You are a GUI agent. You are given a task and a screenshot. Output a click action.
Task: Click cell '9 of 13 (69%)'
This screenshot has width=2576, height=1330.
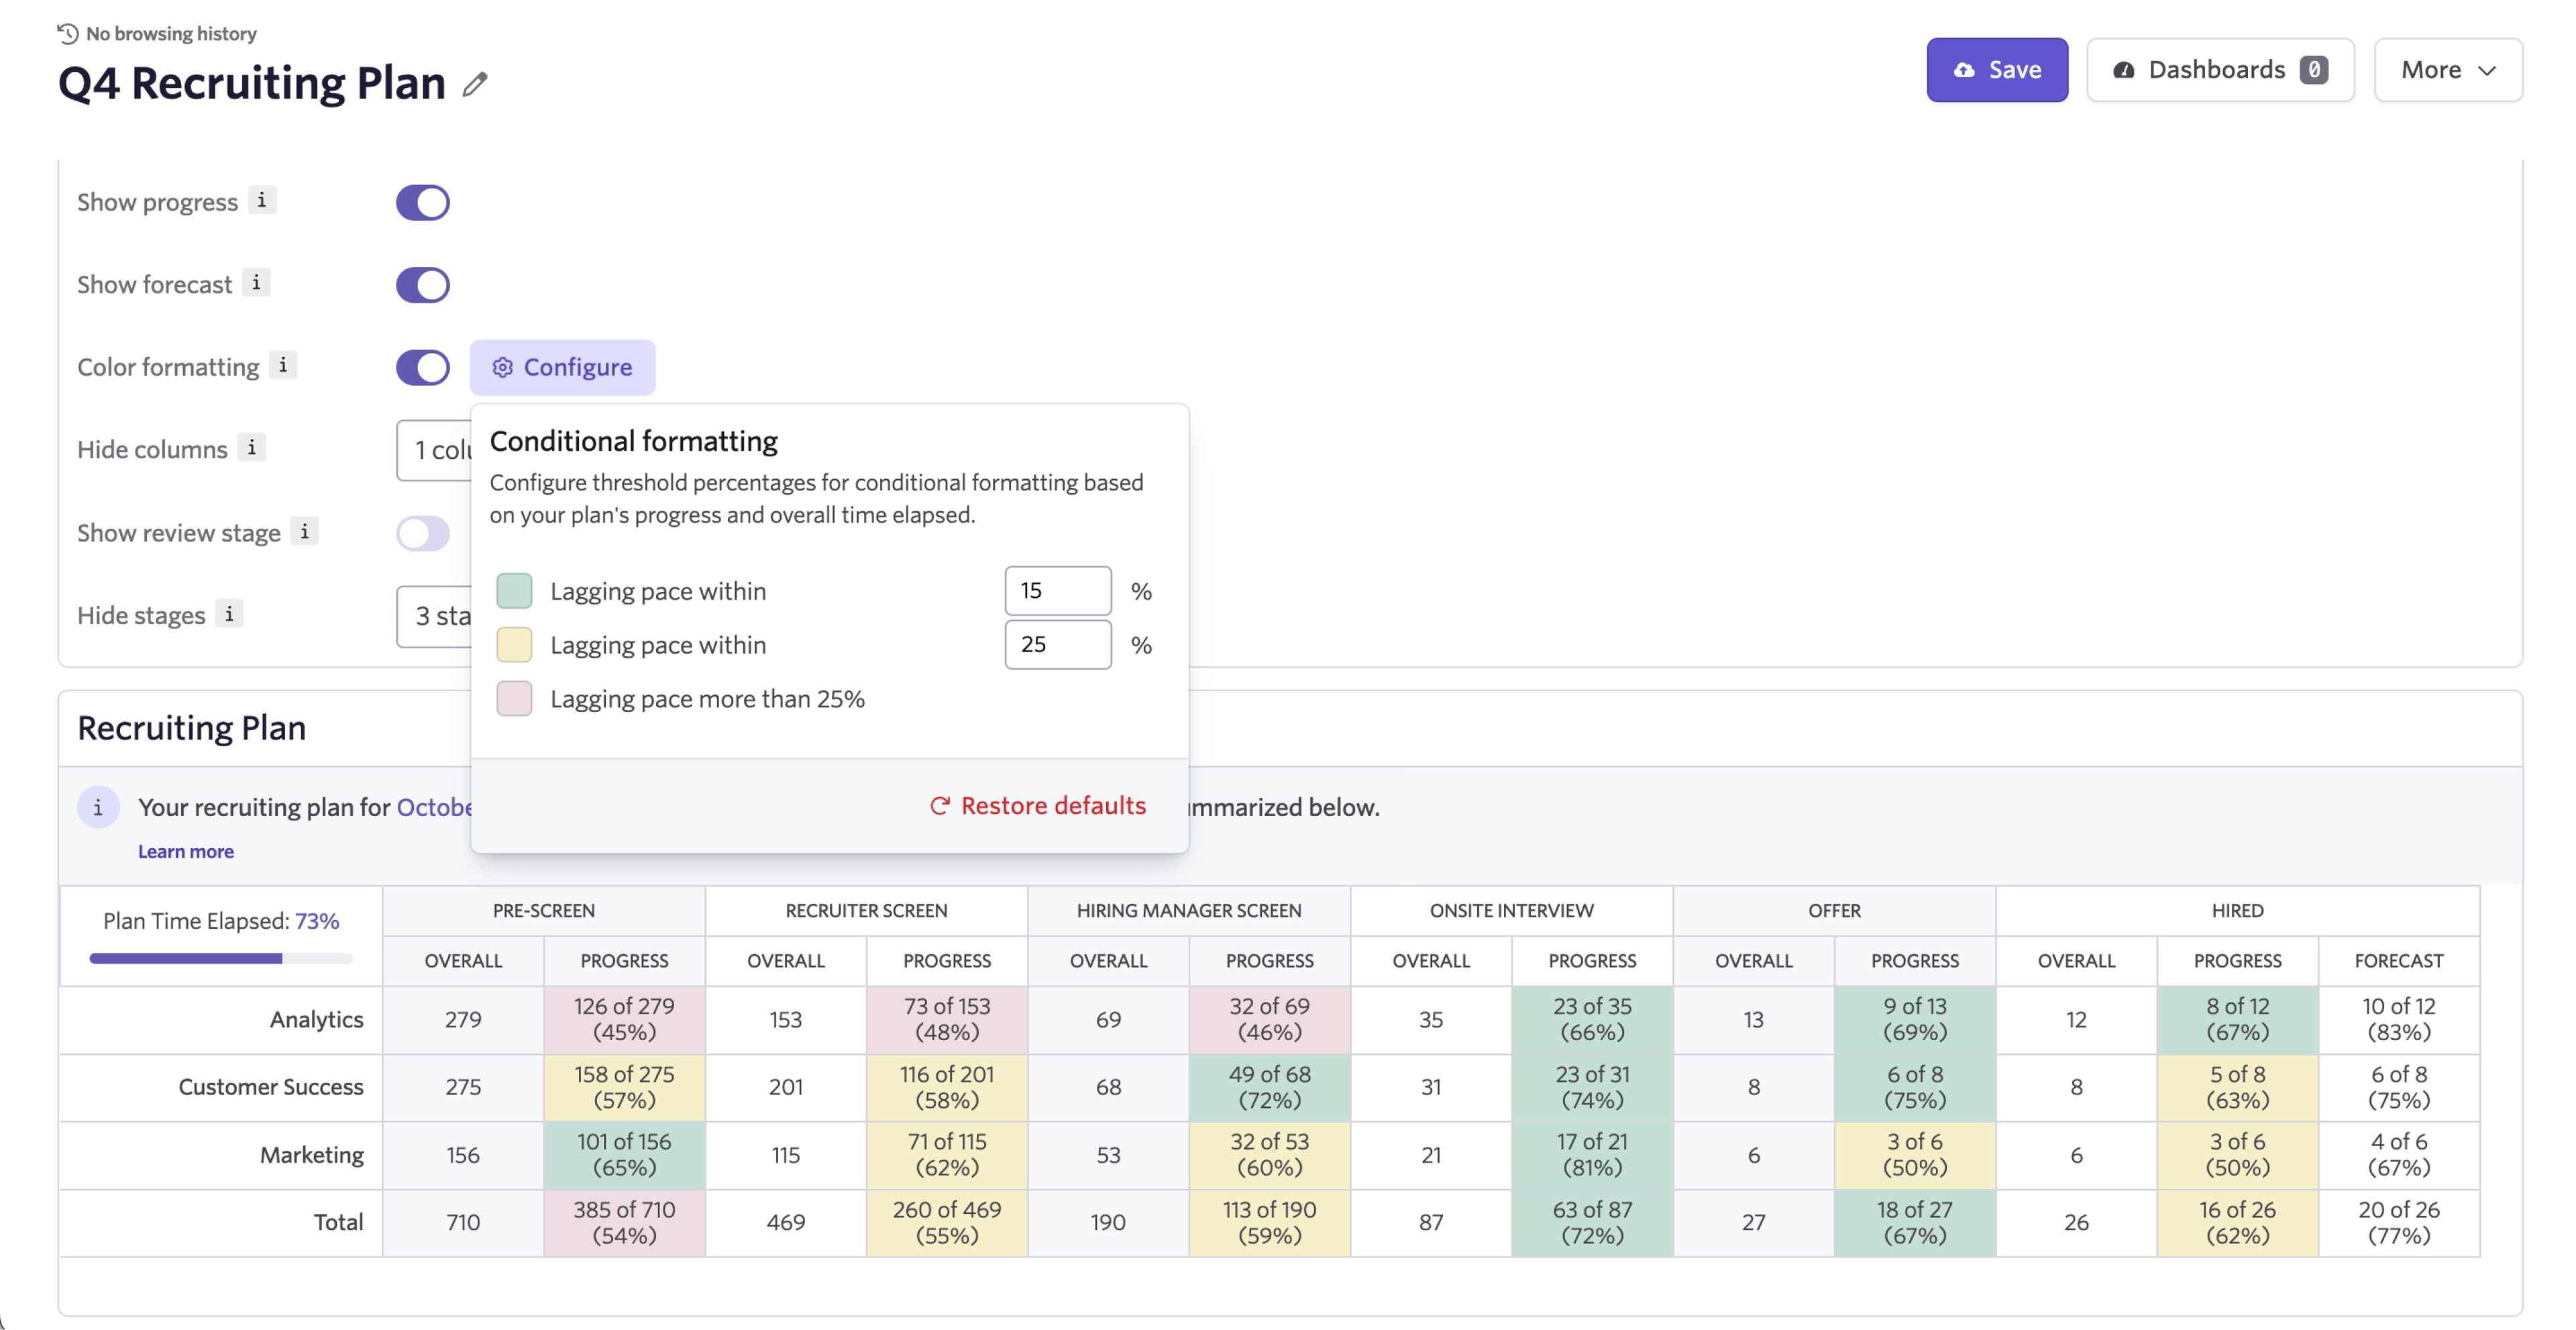click(x=1915, y=1020)
